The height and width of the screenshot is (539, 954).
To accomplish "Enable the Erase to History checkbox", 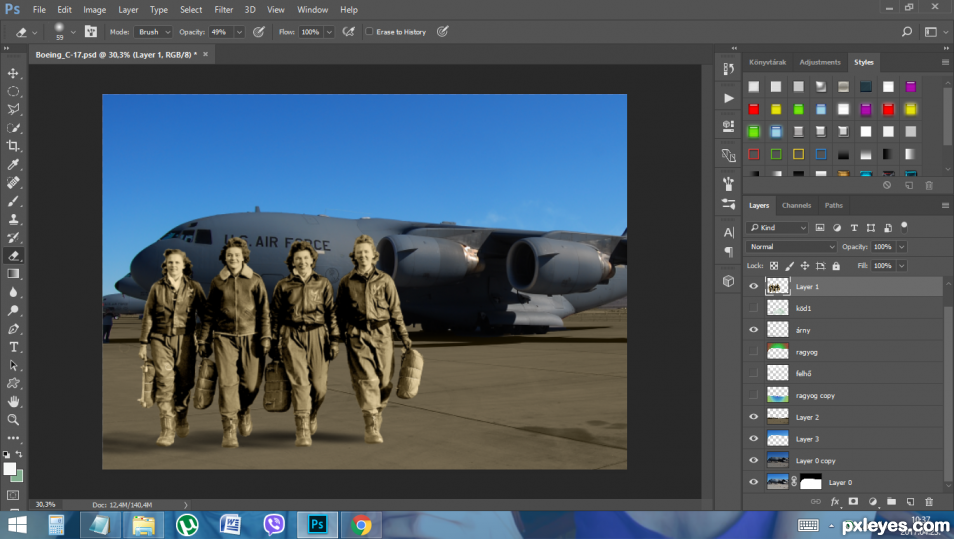I will coord(369,32).
